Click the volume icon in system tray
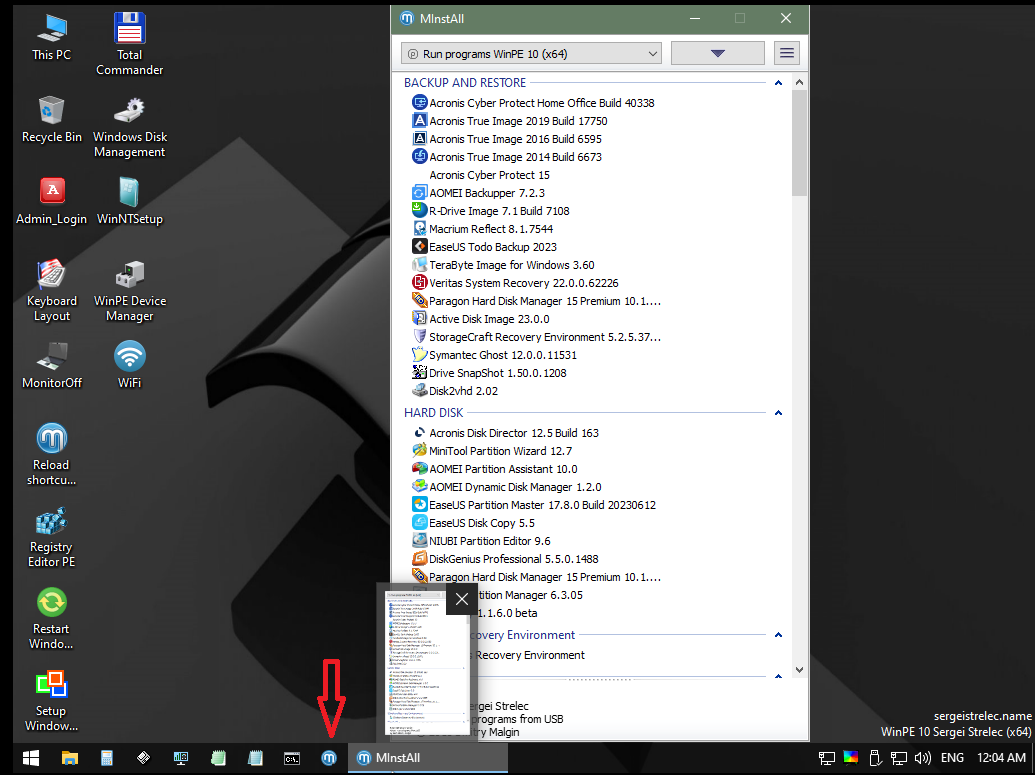 tap(923, 758)
